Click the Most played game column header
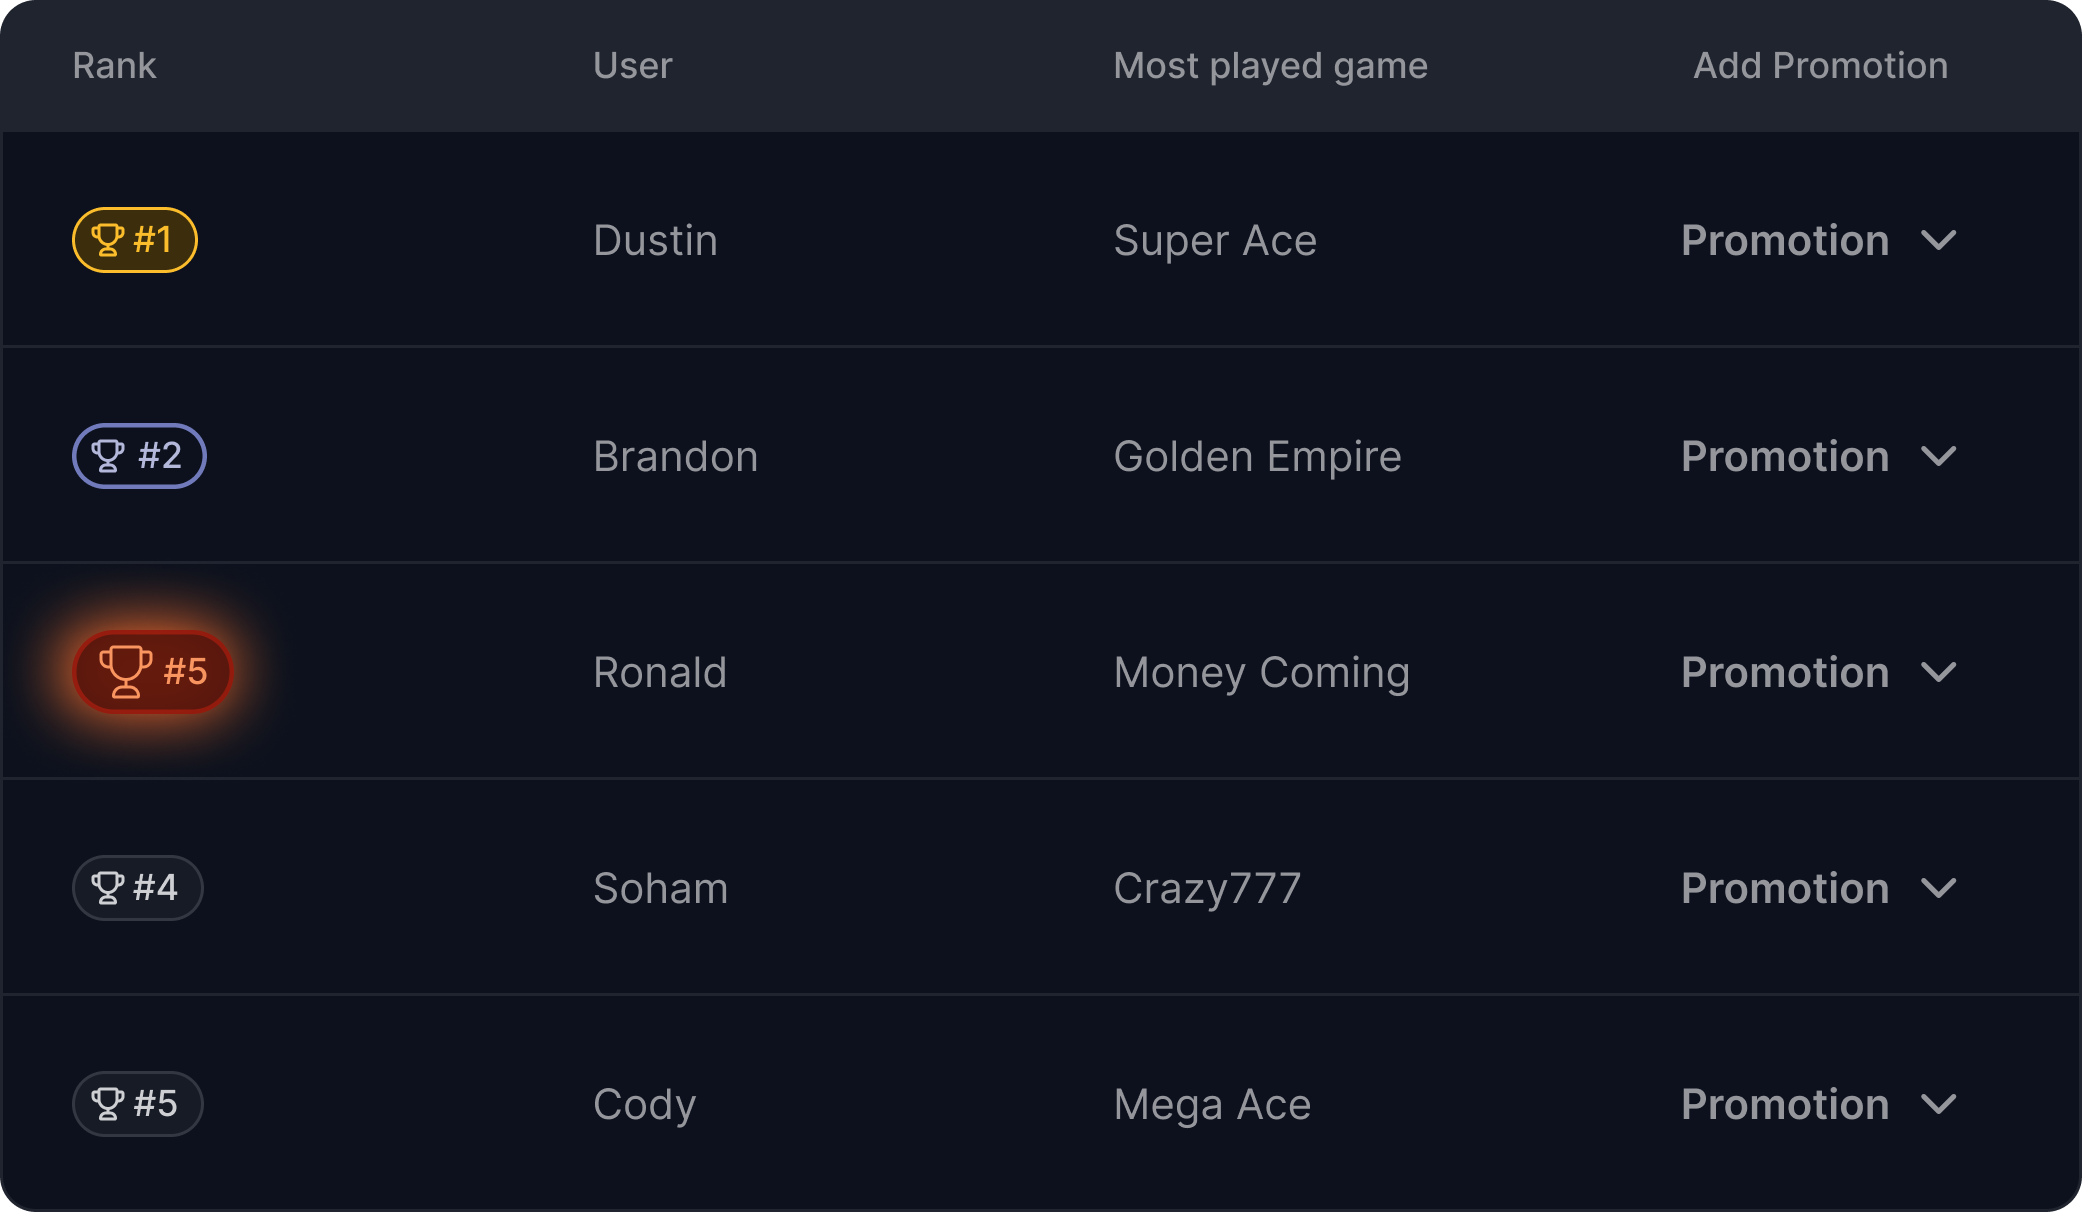 pyautogui.click(x=1270, y=66)
